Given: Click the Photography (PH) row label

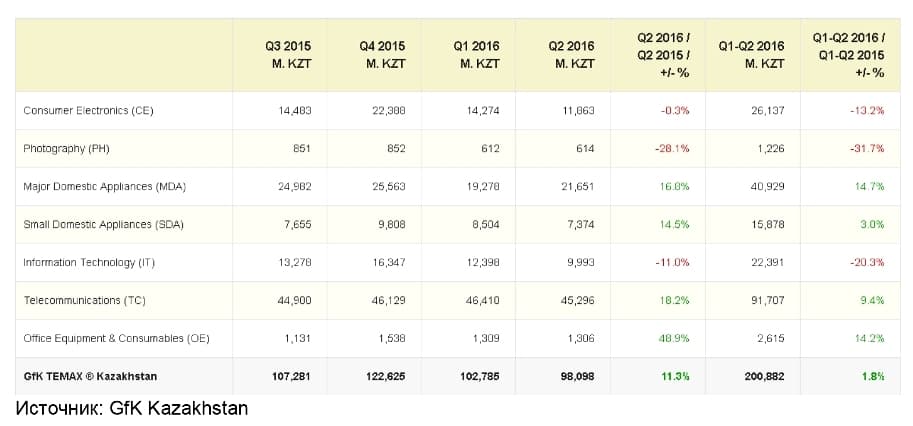Looking at the screenshot, I should (x=66, y=148).
